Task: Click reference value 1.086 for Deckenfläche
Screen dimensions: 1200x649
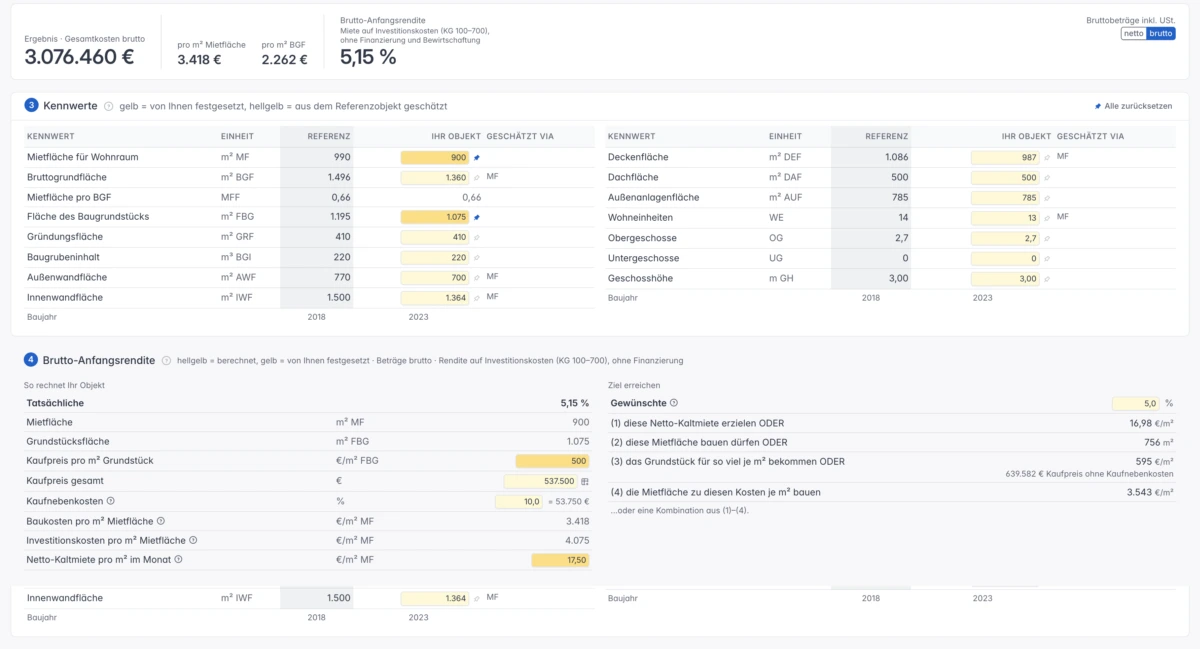Action: tap(897, 158)
